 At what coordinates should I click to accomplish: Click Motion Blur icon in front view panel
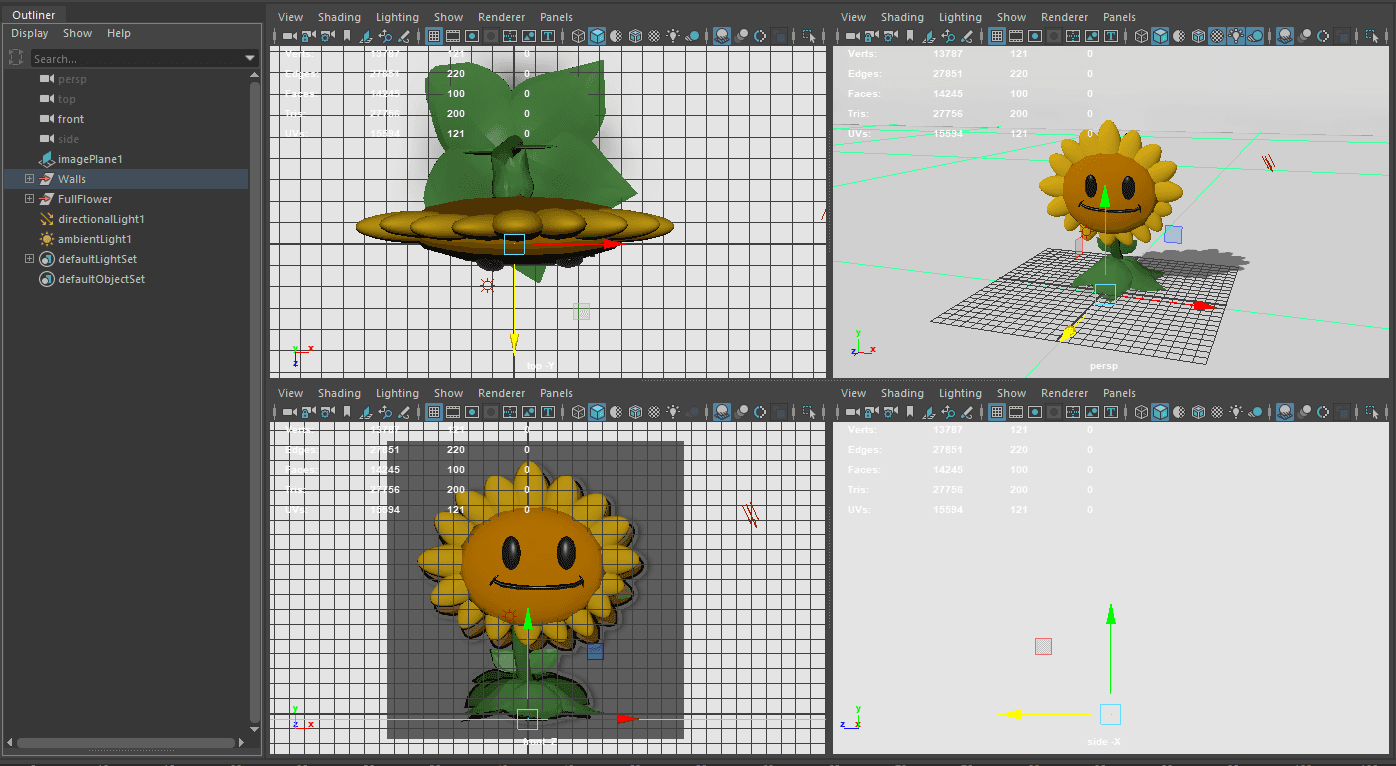click(741, 411)
